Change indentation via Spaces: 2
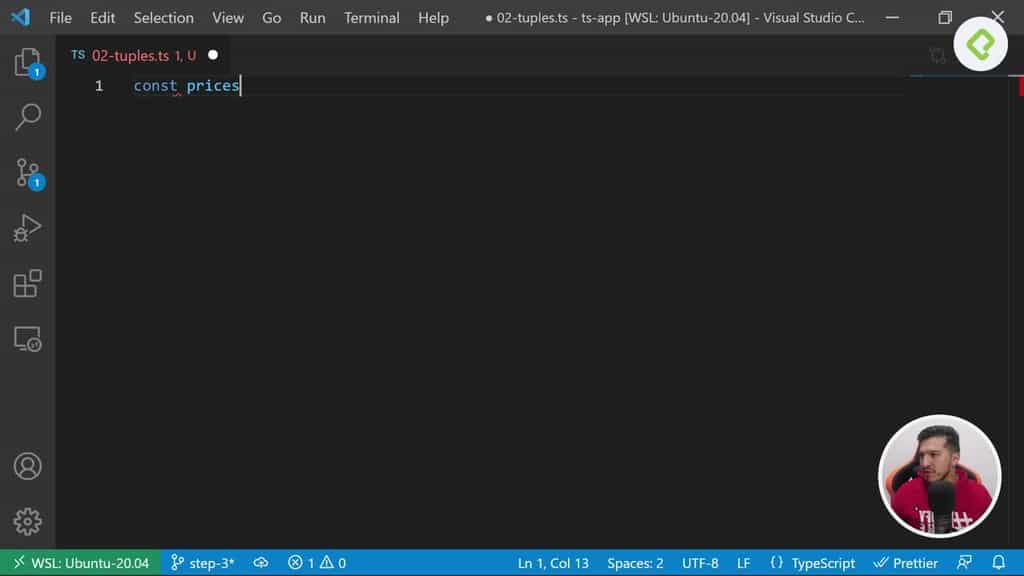 [x=635, y=562]
